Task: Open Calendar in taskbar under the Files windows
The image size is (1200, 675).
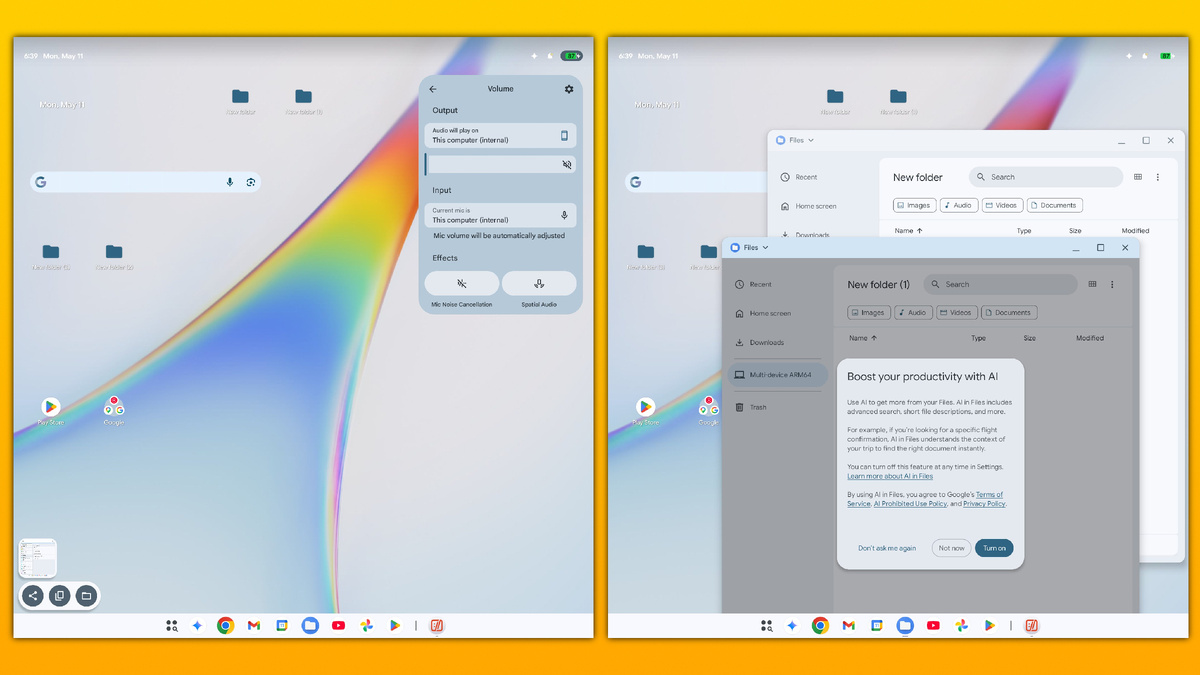Action: point(876,625)
